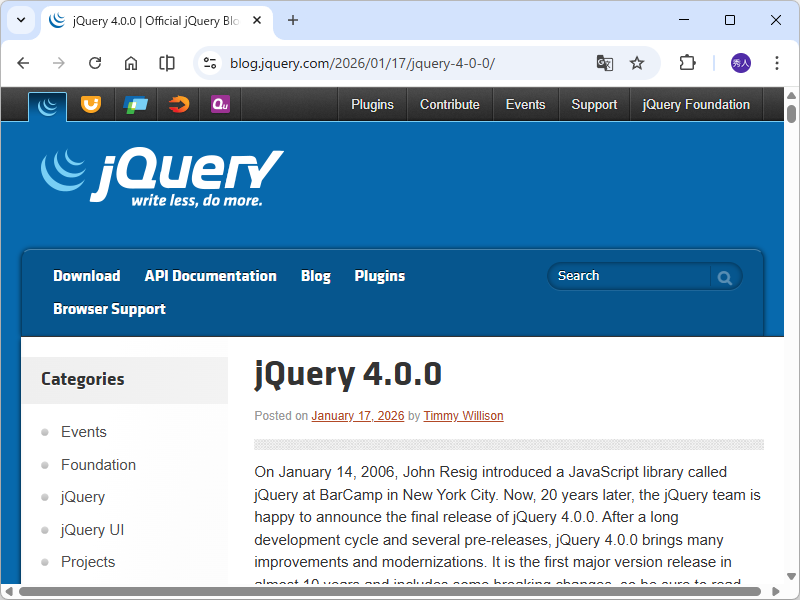
Task: Click the browser forward arrow
Action: 59,63
